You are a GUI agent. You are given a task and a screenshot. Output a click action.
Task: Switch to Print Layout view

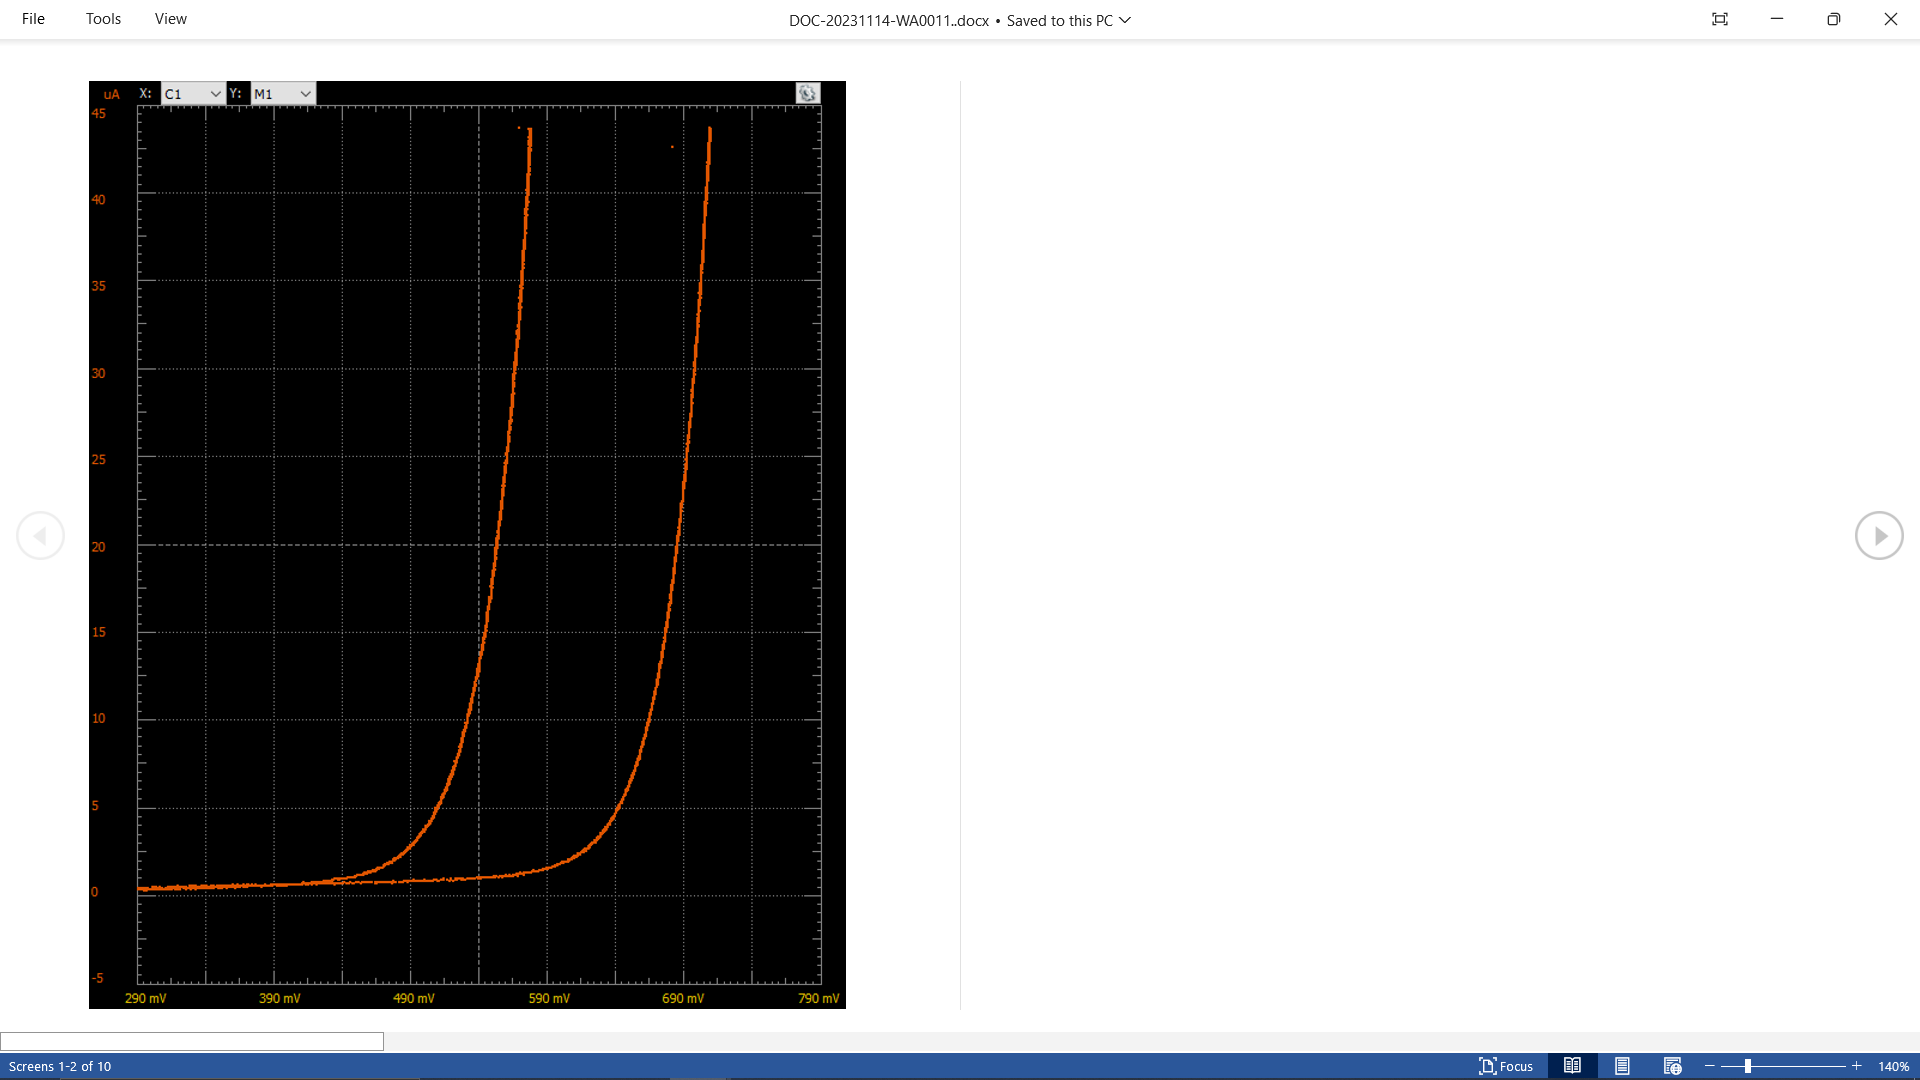(x=1624, y=1066)
